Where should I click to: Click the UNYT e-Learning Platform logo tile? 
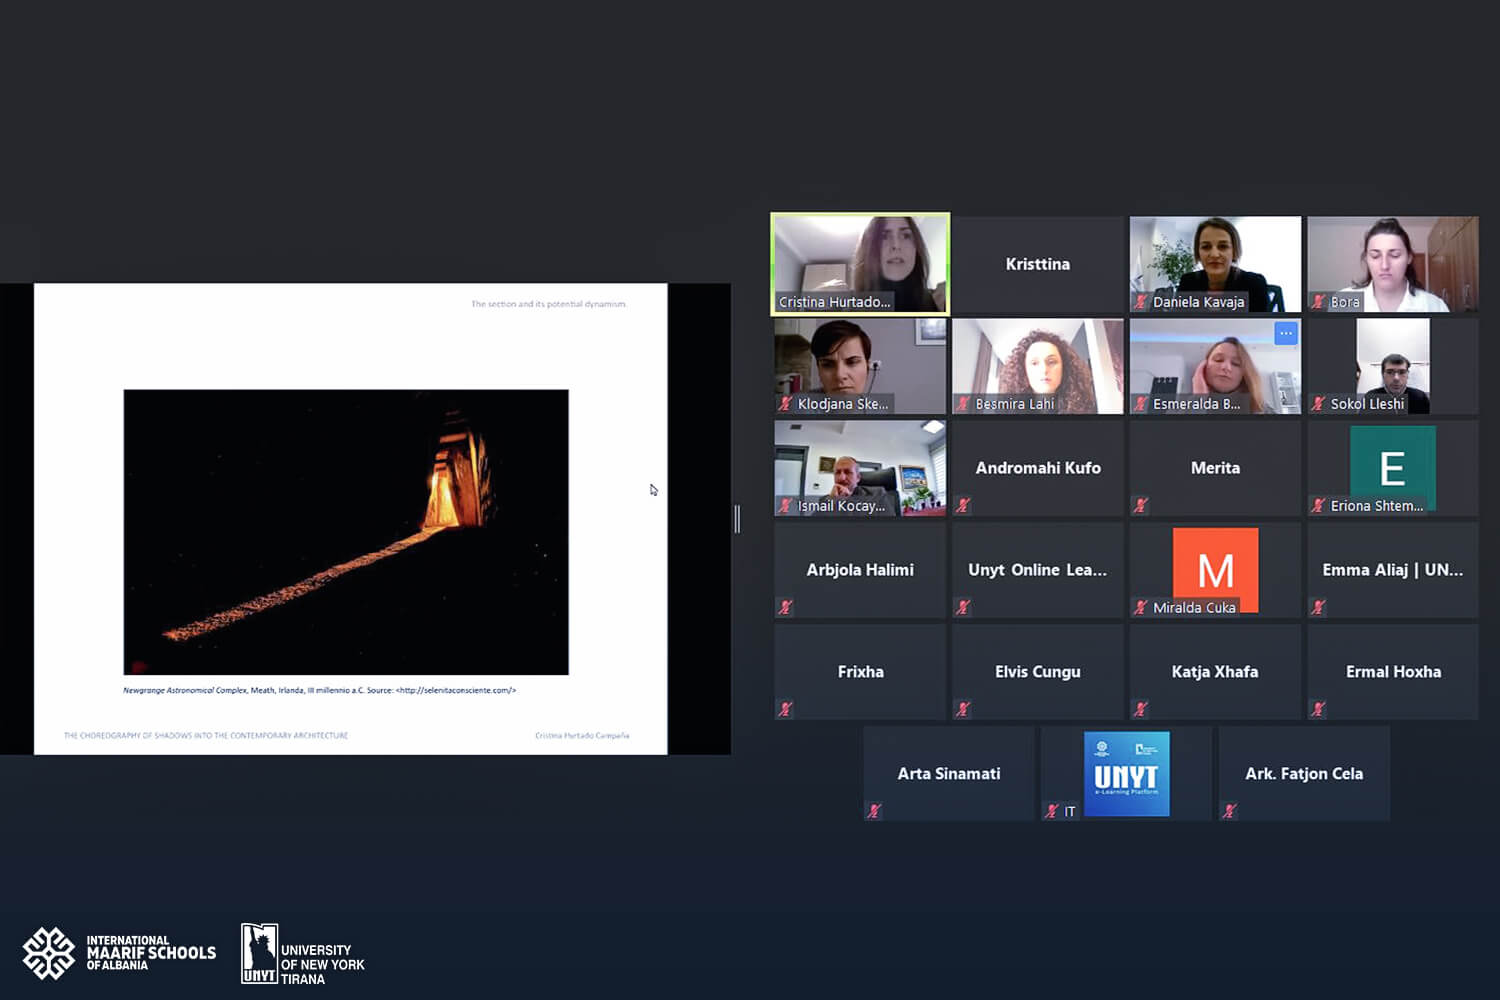click(x=1126, y=773)
